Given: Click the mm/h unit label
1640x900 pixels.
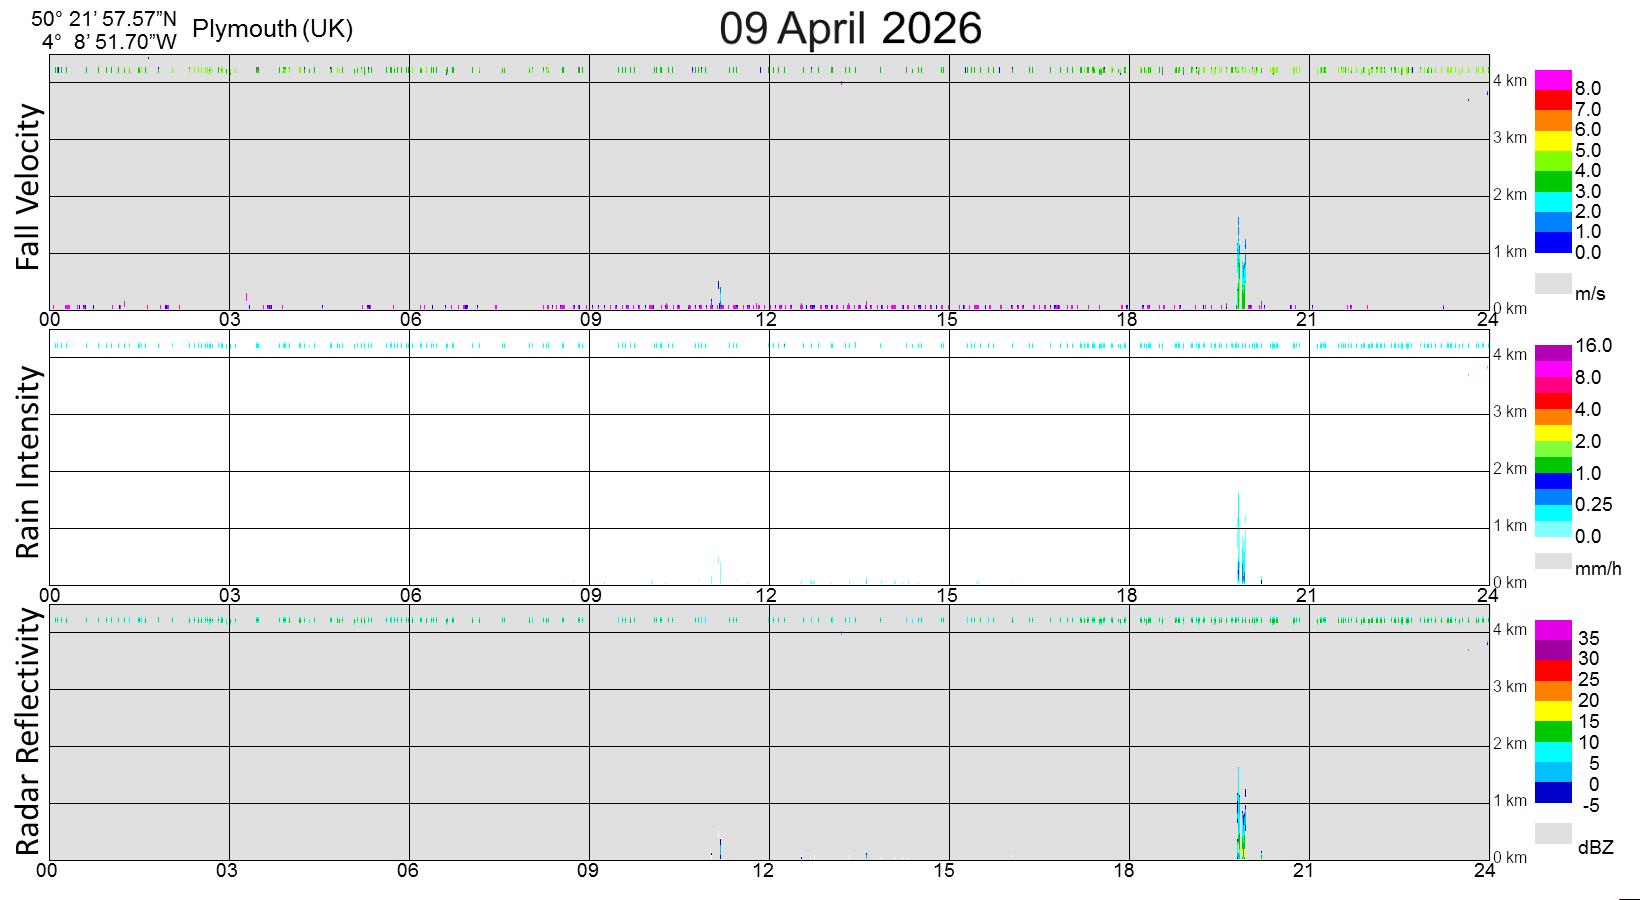Looking at the screenshot, I should click(1598, 569).
